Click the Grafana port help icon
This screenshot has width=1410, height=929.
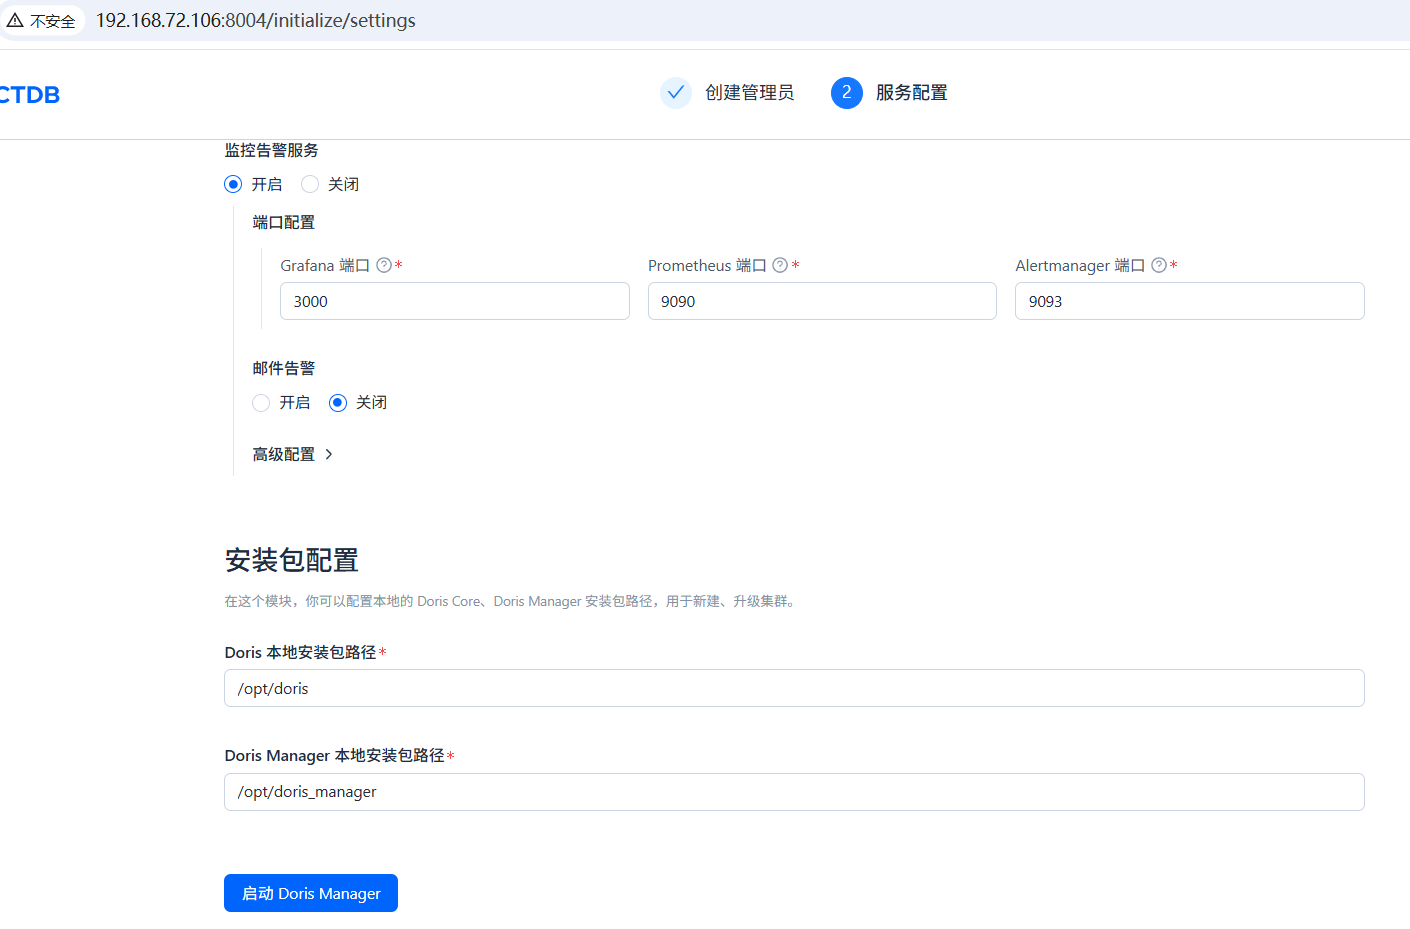point(384,265)
